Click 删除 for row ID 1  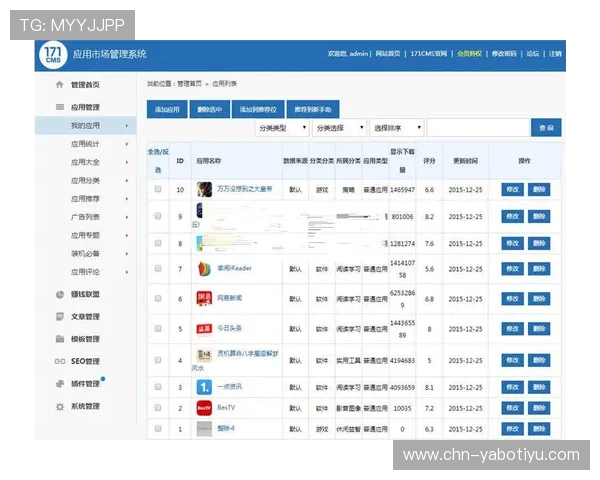pos(539,428)
